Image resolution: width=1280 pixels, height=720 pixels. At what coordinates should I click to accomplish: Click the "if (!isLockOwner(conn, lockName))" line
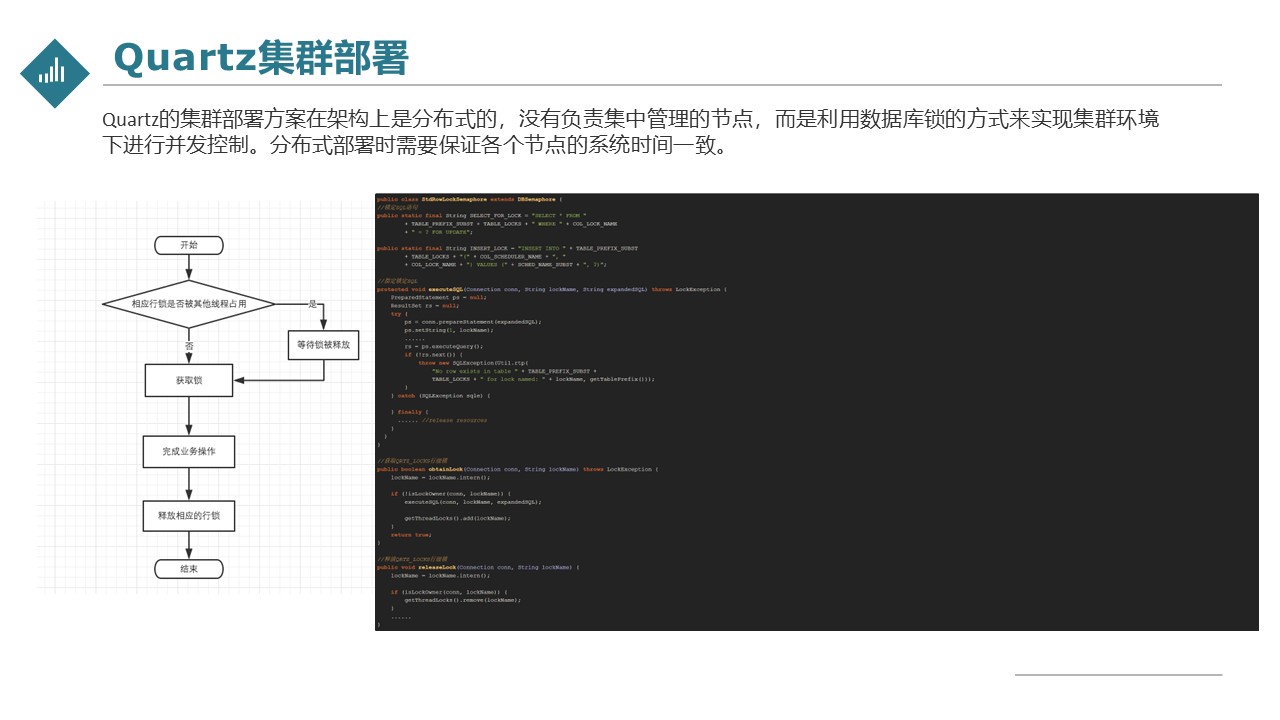click(450, 493)
